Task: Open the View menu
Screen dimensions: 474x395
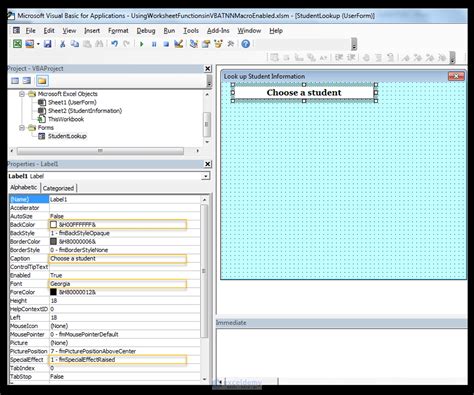Action: point(69,31)
